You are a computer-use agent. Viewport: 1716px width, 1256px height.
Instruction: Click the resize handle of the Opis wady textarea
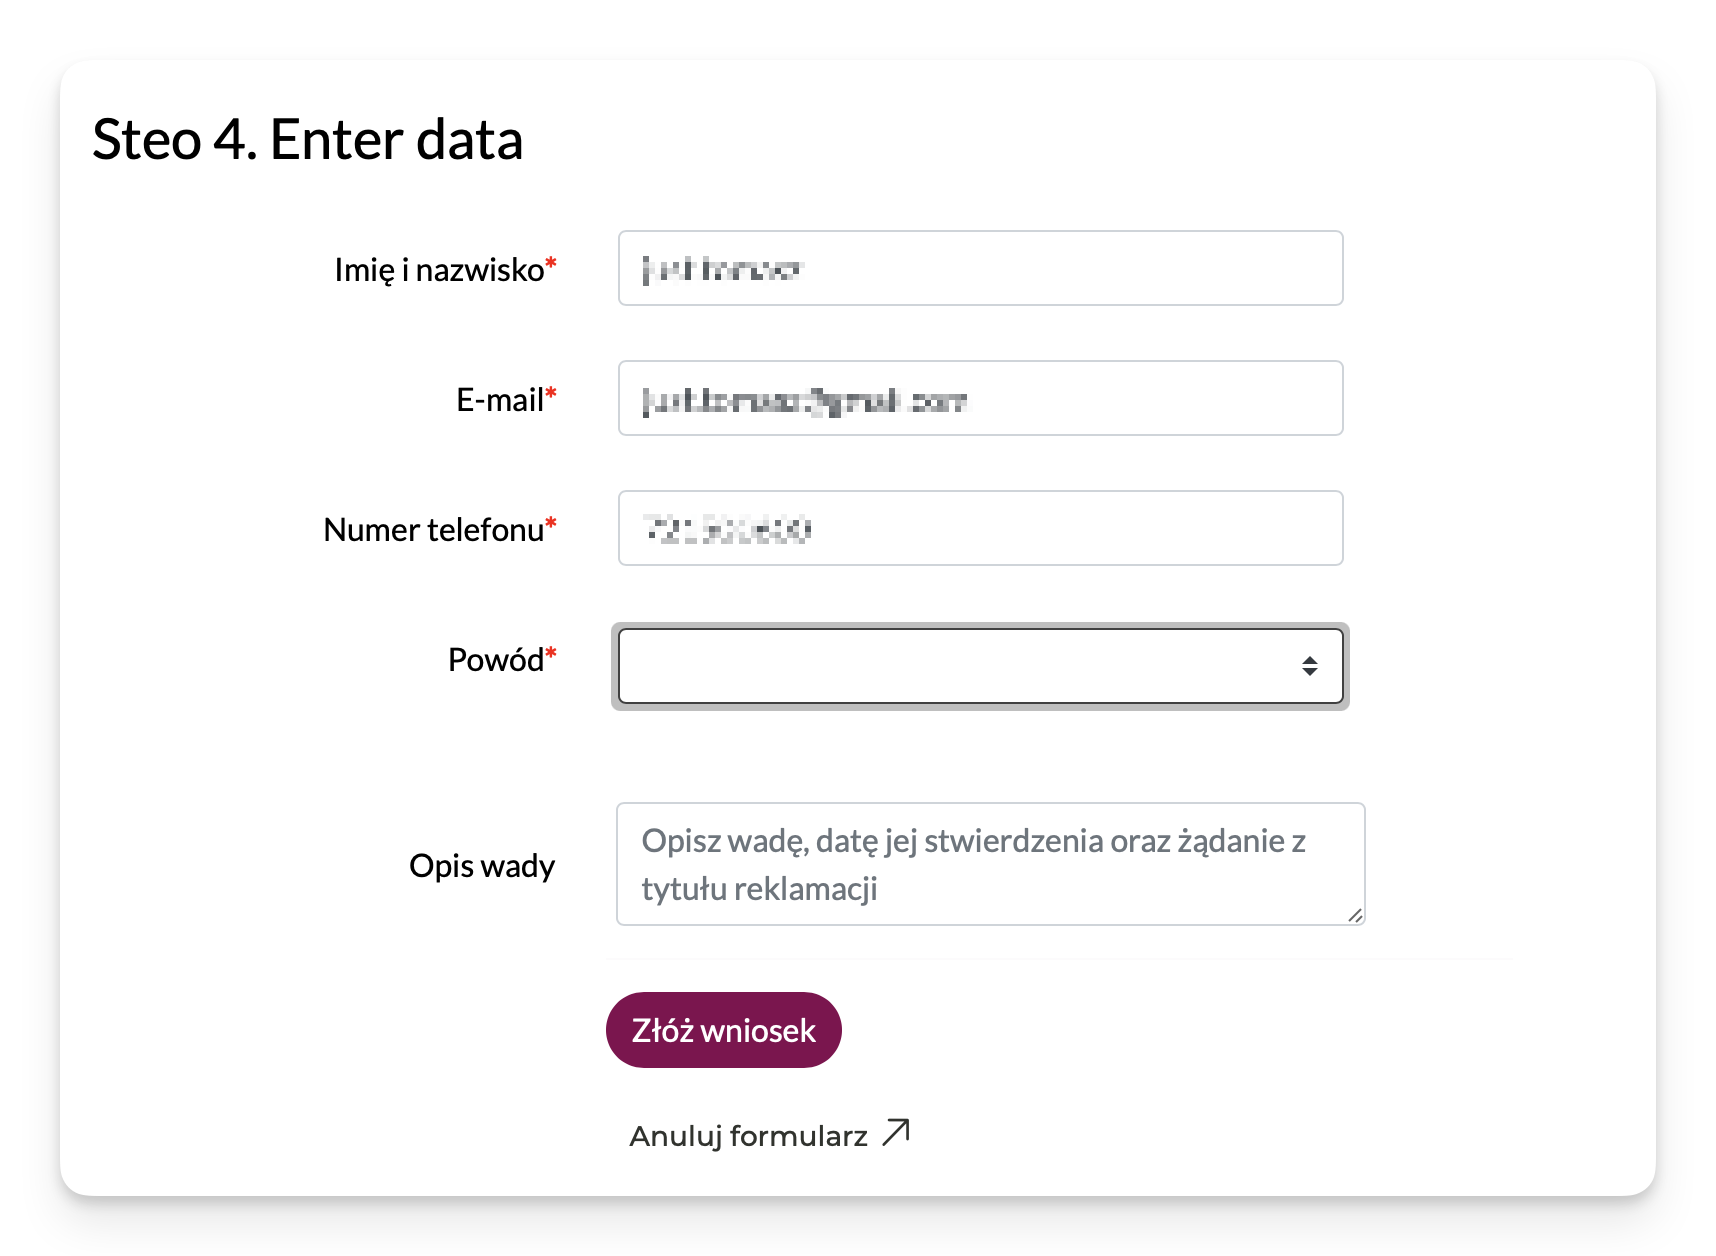click(1355, 915)
